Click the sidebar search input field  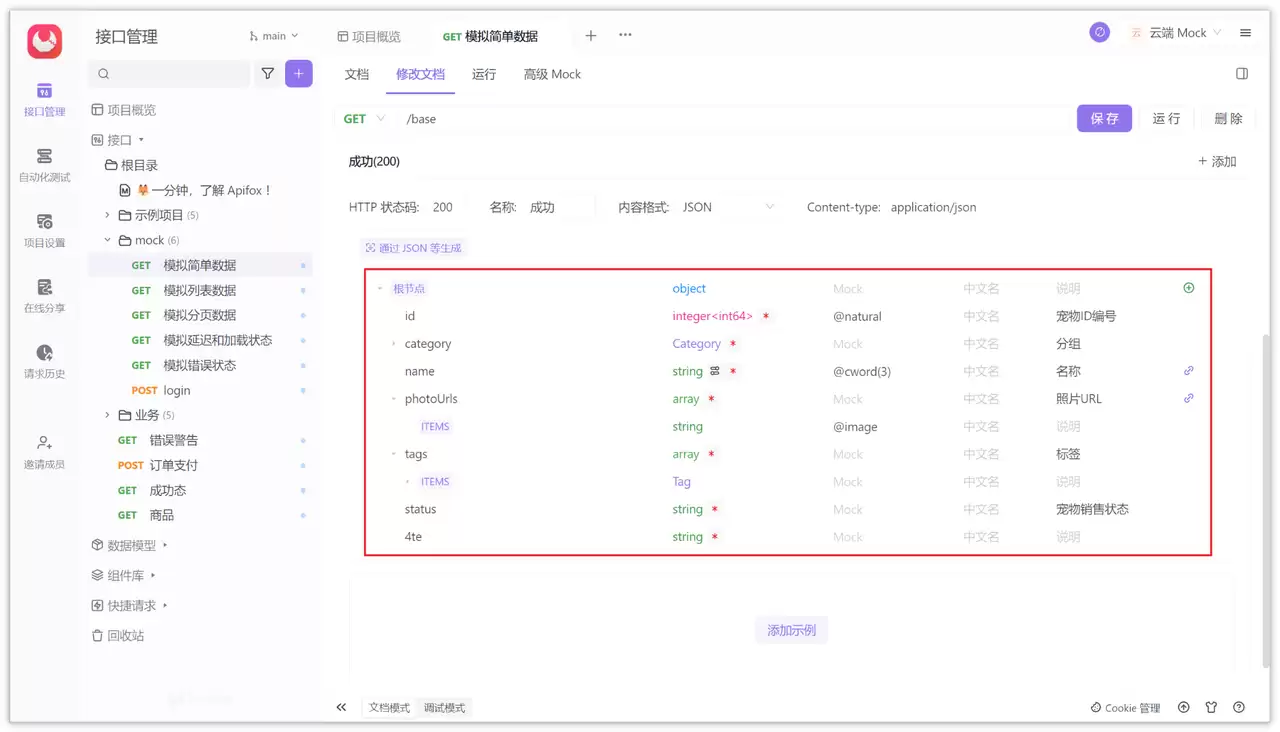[169, 74]
